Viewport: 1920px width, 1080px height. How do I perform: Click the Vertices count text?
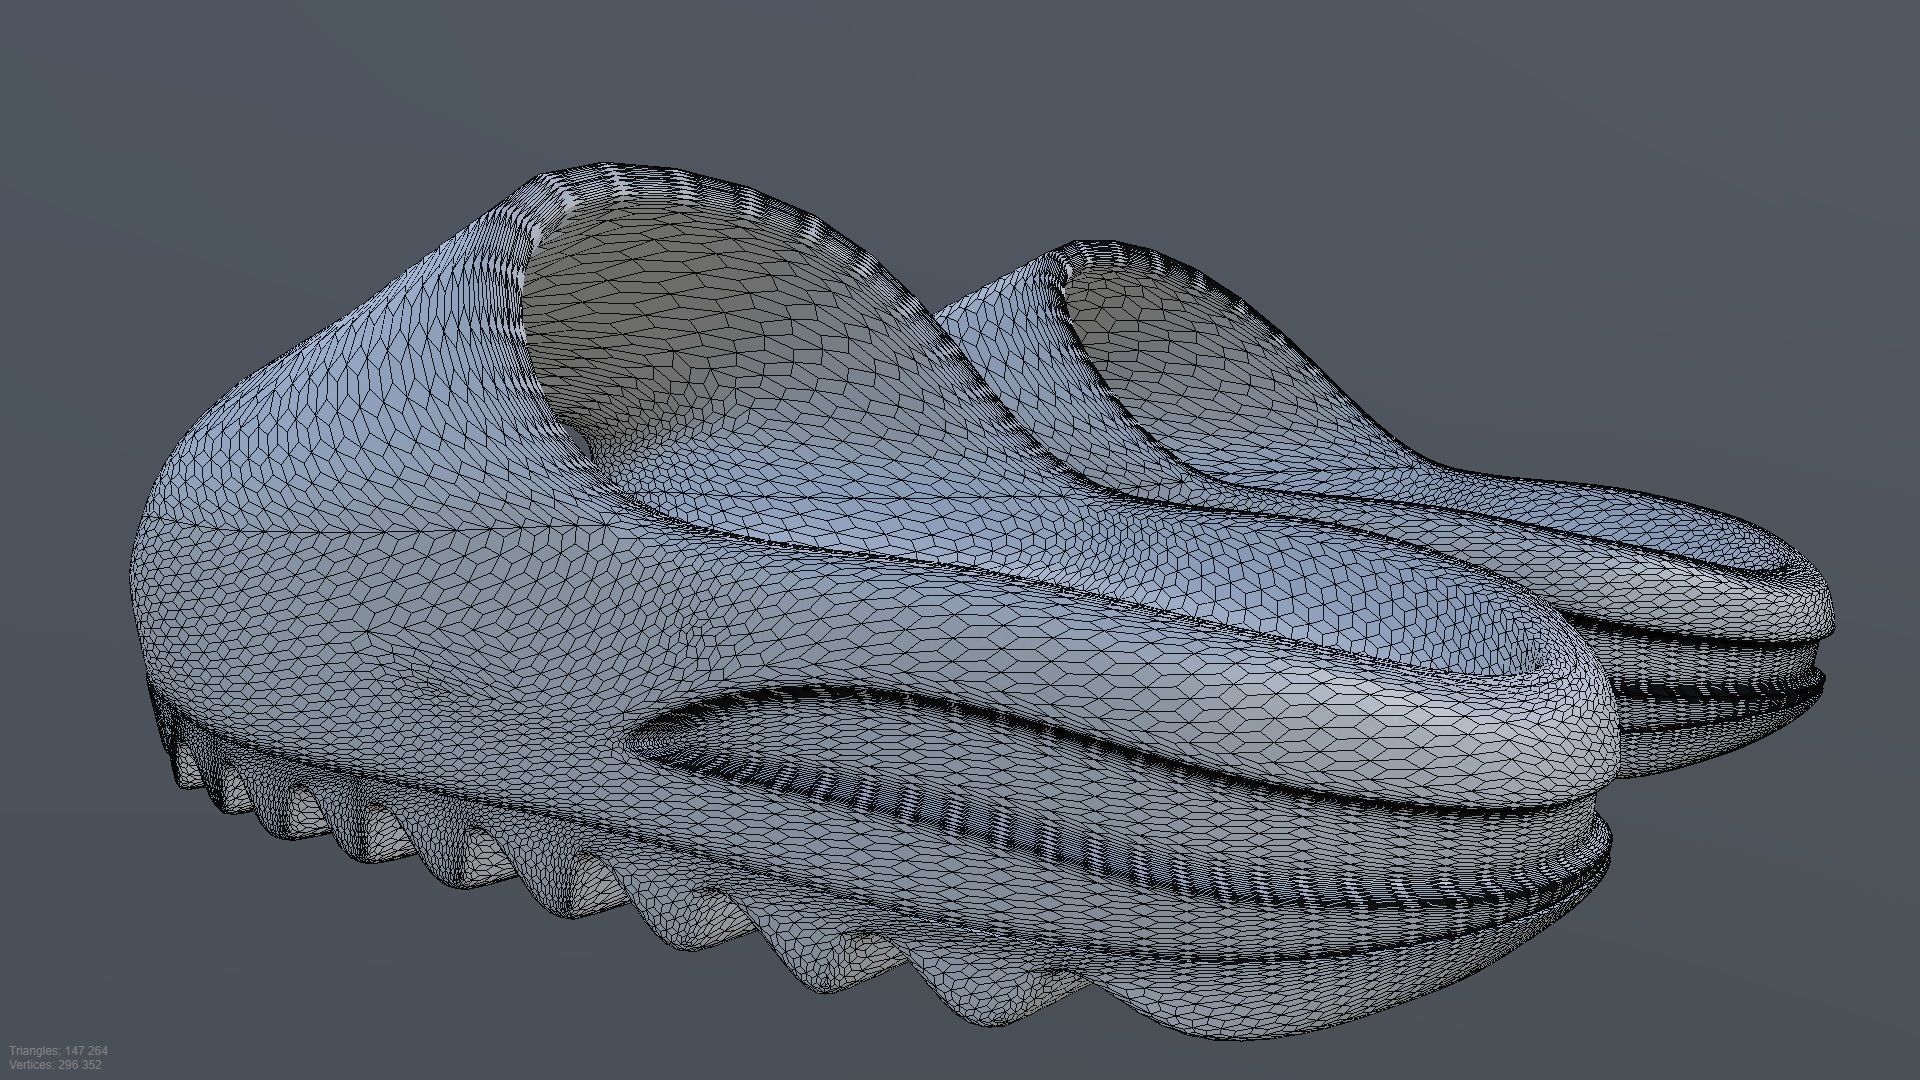pyautogui.click(x=55, y=1065)
